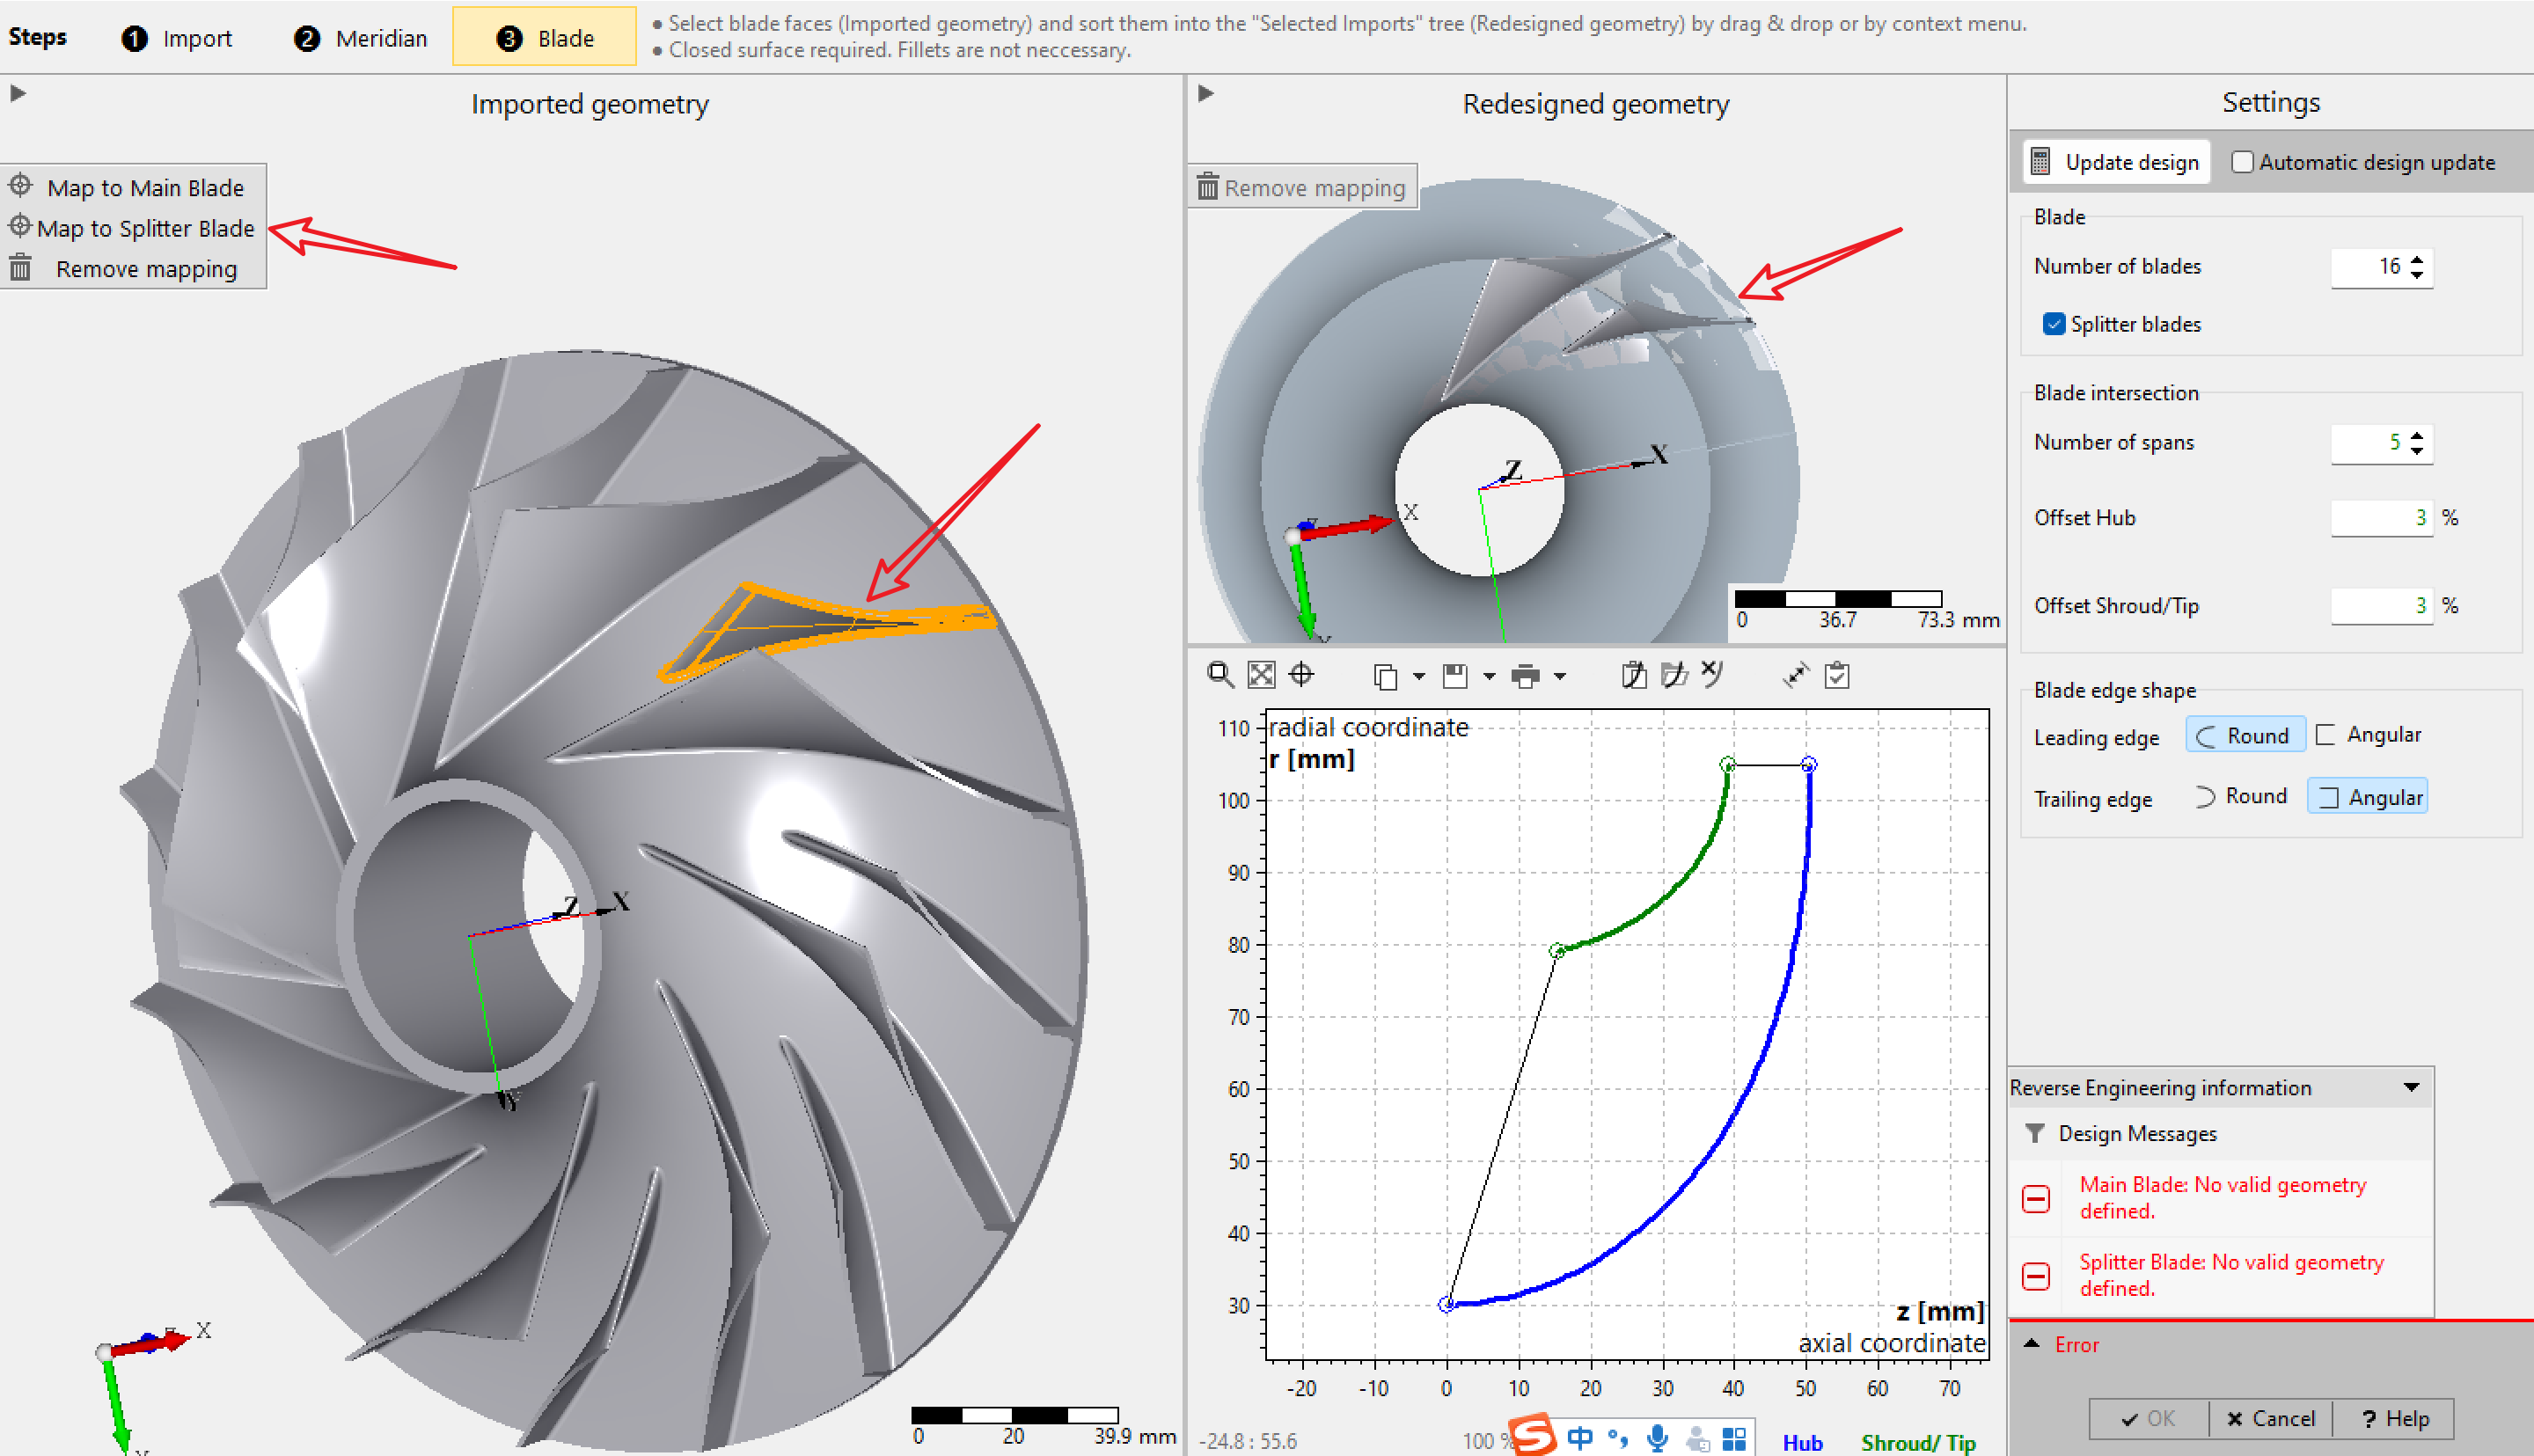Go to the Meridian step tab
The image size is (2534, 1456).
[x=361, y=38]
